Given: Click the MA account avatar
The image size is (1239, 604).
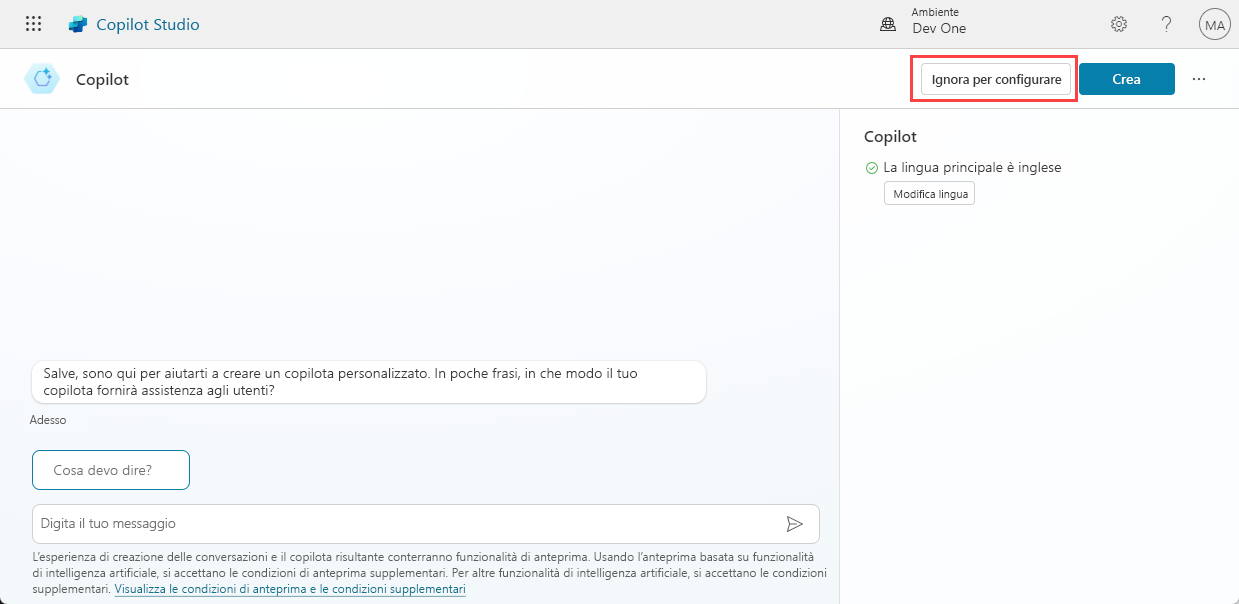Looking at the screenshot, I should 1214,23.
